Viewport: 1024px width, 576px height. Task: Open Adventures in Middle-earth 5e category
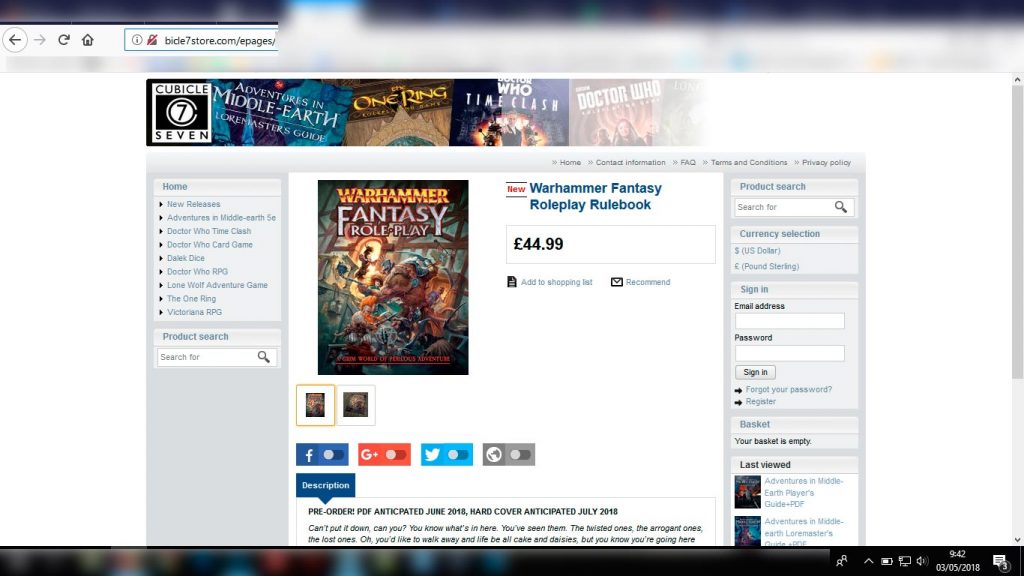221,218
